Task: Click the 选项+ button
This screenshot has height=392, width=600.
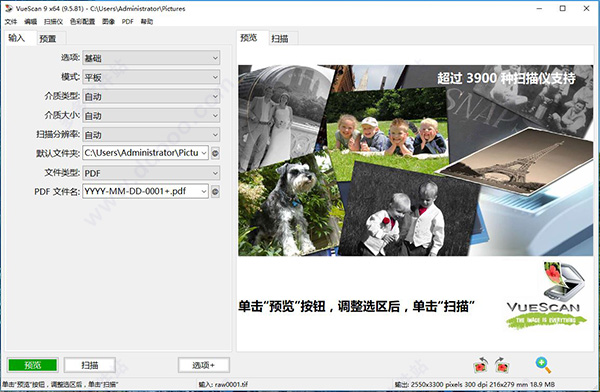Action: coord(204,365)
